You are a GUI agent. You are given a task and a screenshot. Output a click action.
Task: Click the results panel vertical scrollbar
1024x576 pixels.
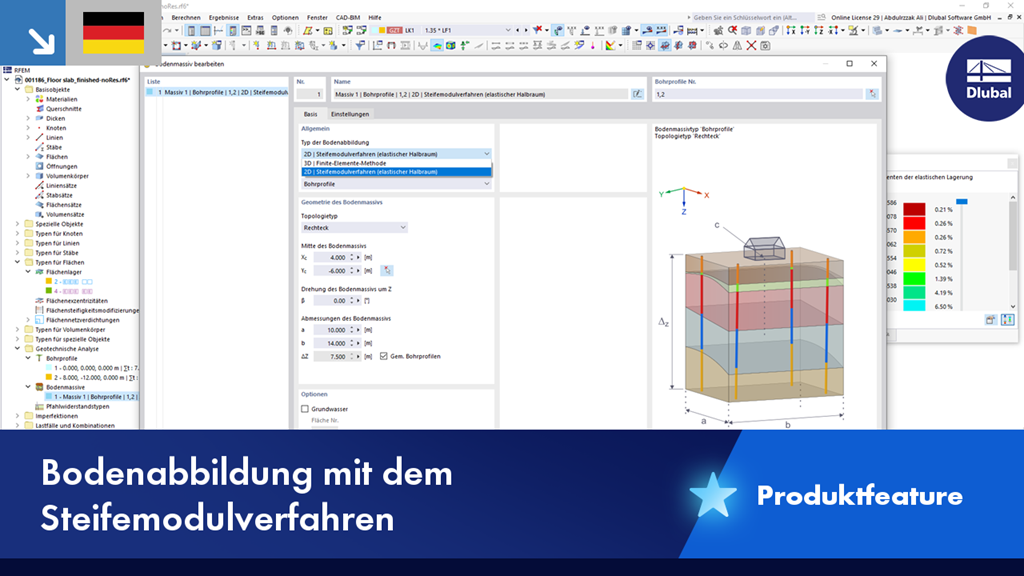point(1013,251)
